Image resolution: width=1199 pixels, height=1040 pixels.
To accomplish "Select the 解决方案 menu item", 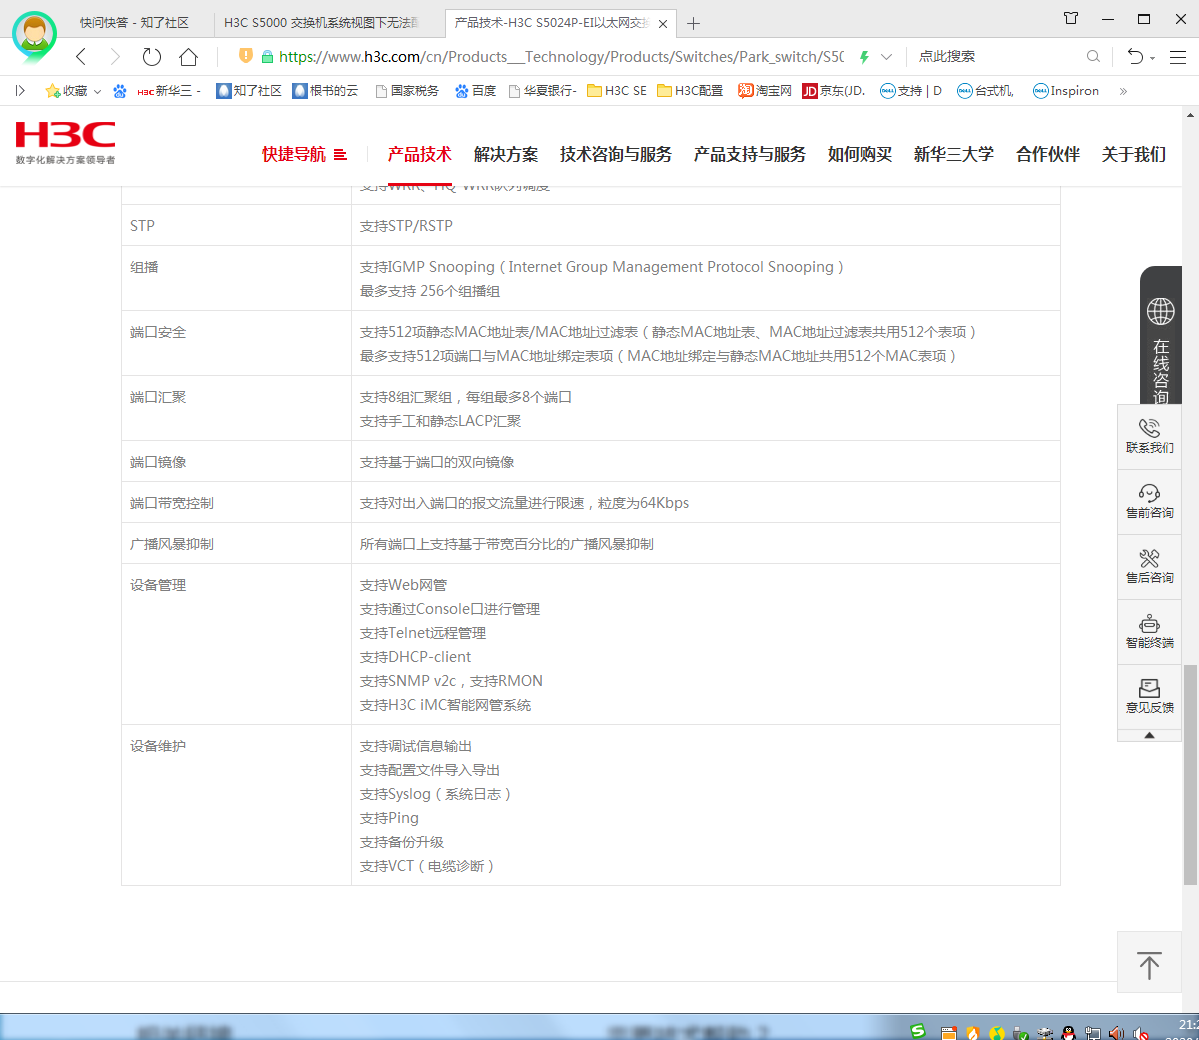I will click(x=505, y=154).
